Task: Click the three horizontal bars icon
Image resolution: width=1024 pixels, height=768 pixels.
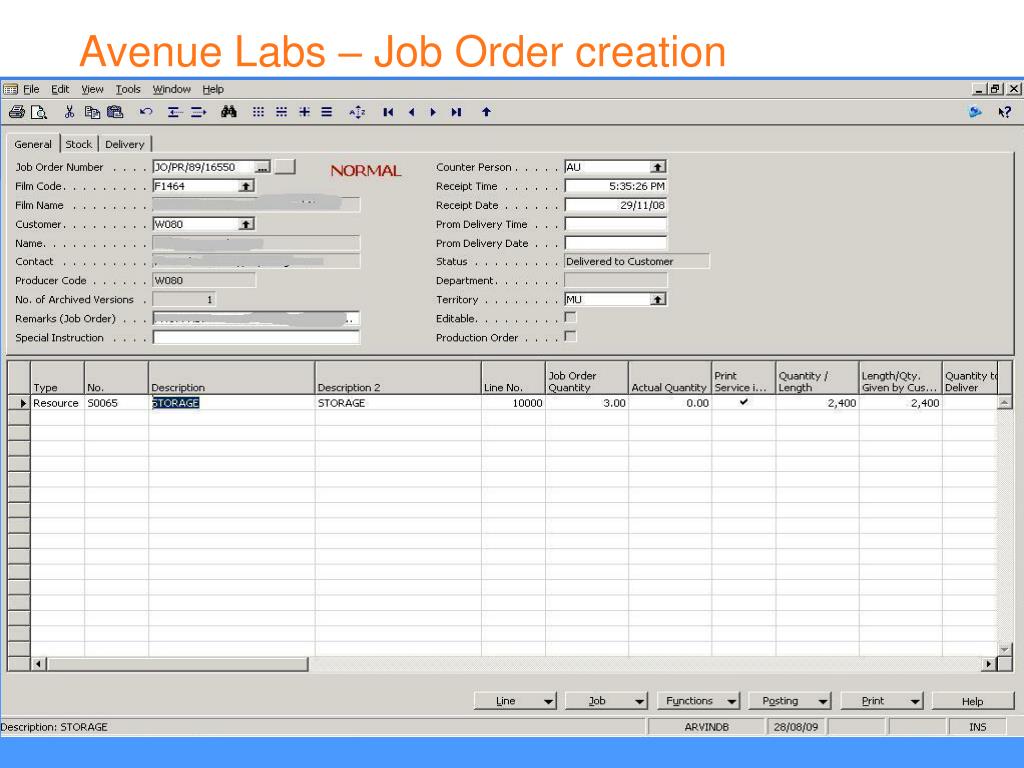Action: click(327, 112)
